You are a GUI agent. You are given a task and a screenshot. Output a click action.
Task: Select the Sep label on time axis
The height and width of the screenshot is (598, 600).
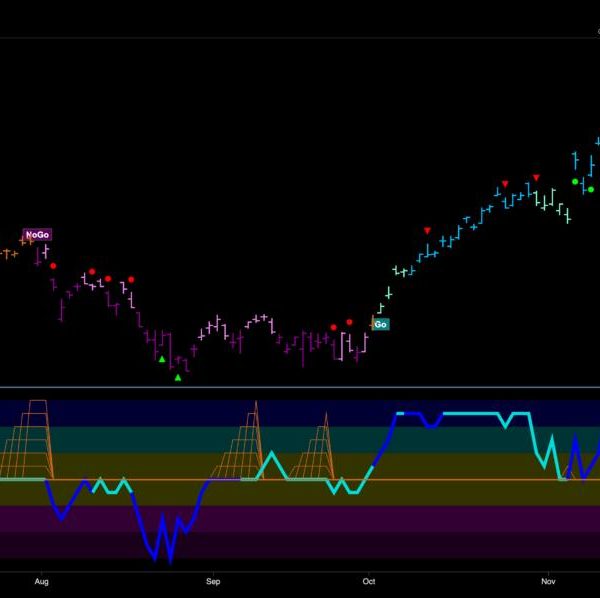[x=213, y=582]
